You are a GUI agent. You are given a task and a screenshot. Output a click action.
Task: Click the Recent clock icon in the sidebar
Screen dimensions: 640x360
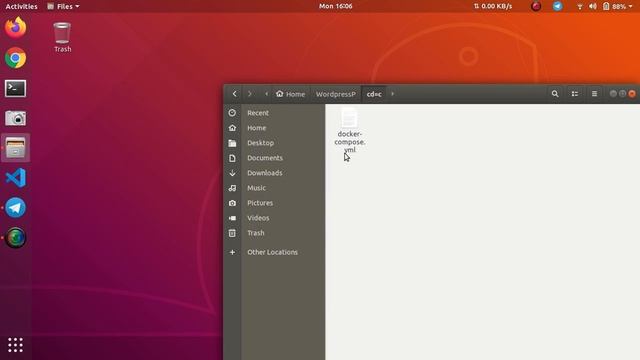[x=232, y=113]
